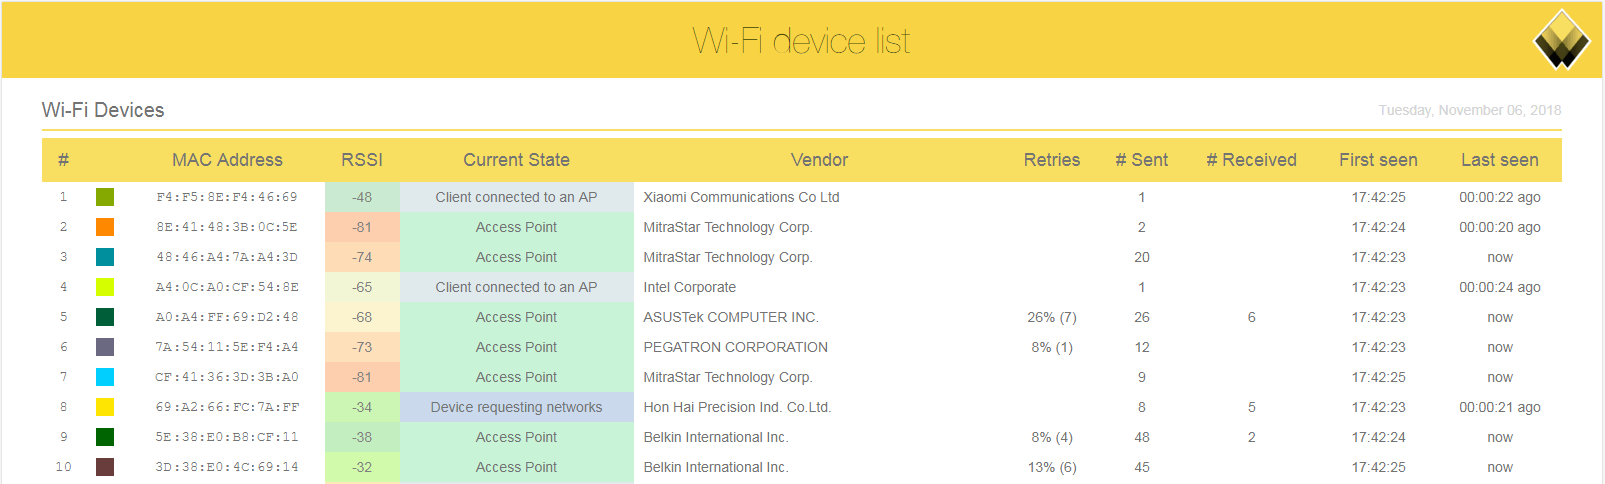This screenshot has width=1605, height=484.
Task: Click the cyan swatch for CF:41:36:3D:3B:A0
Action: pos(105,377)
